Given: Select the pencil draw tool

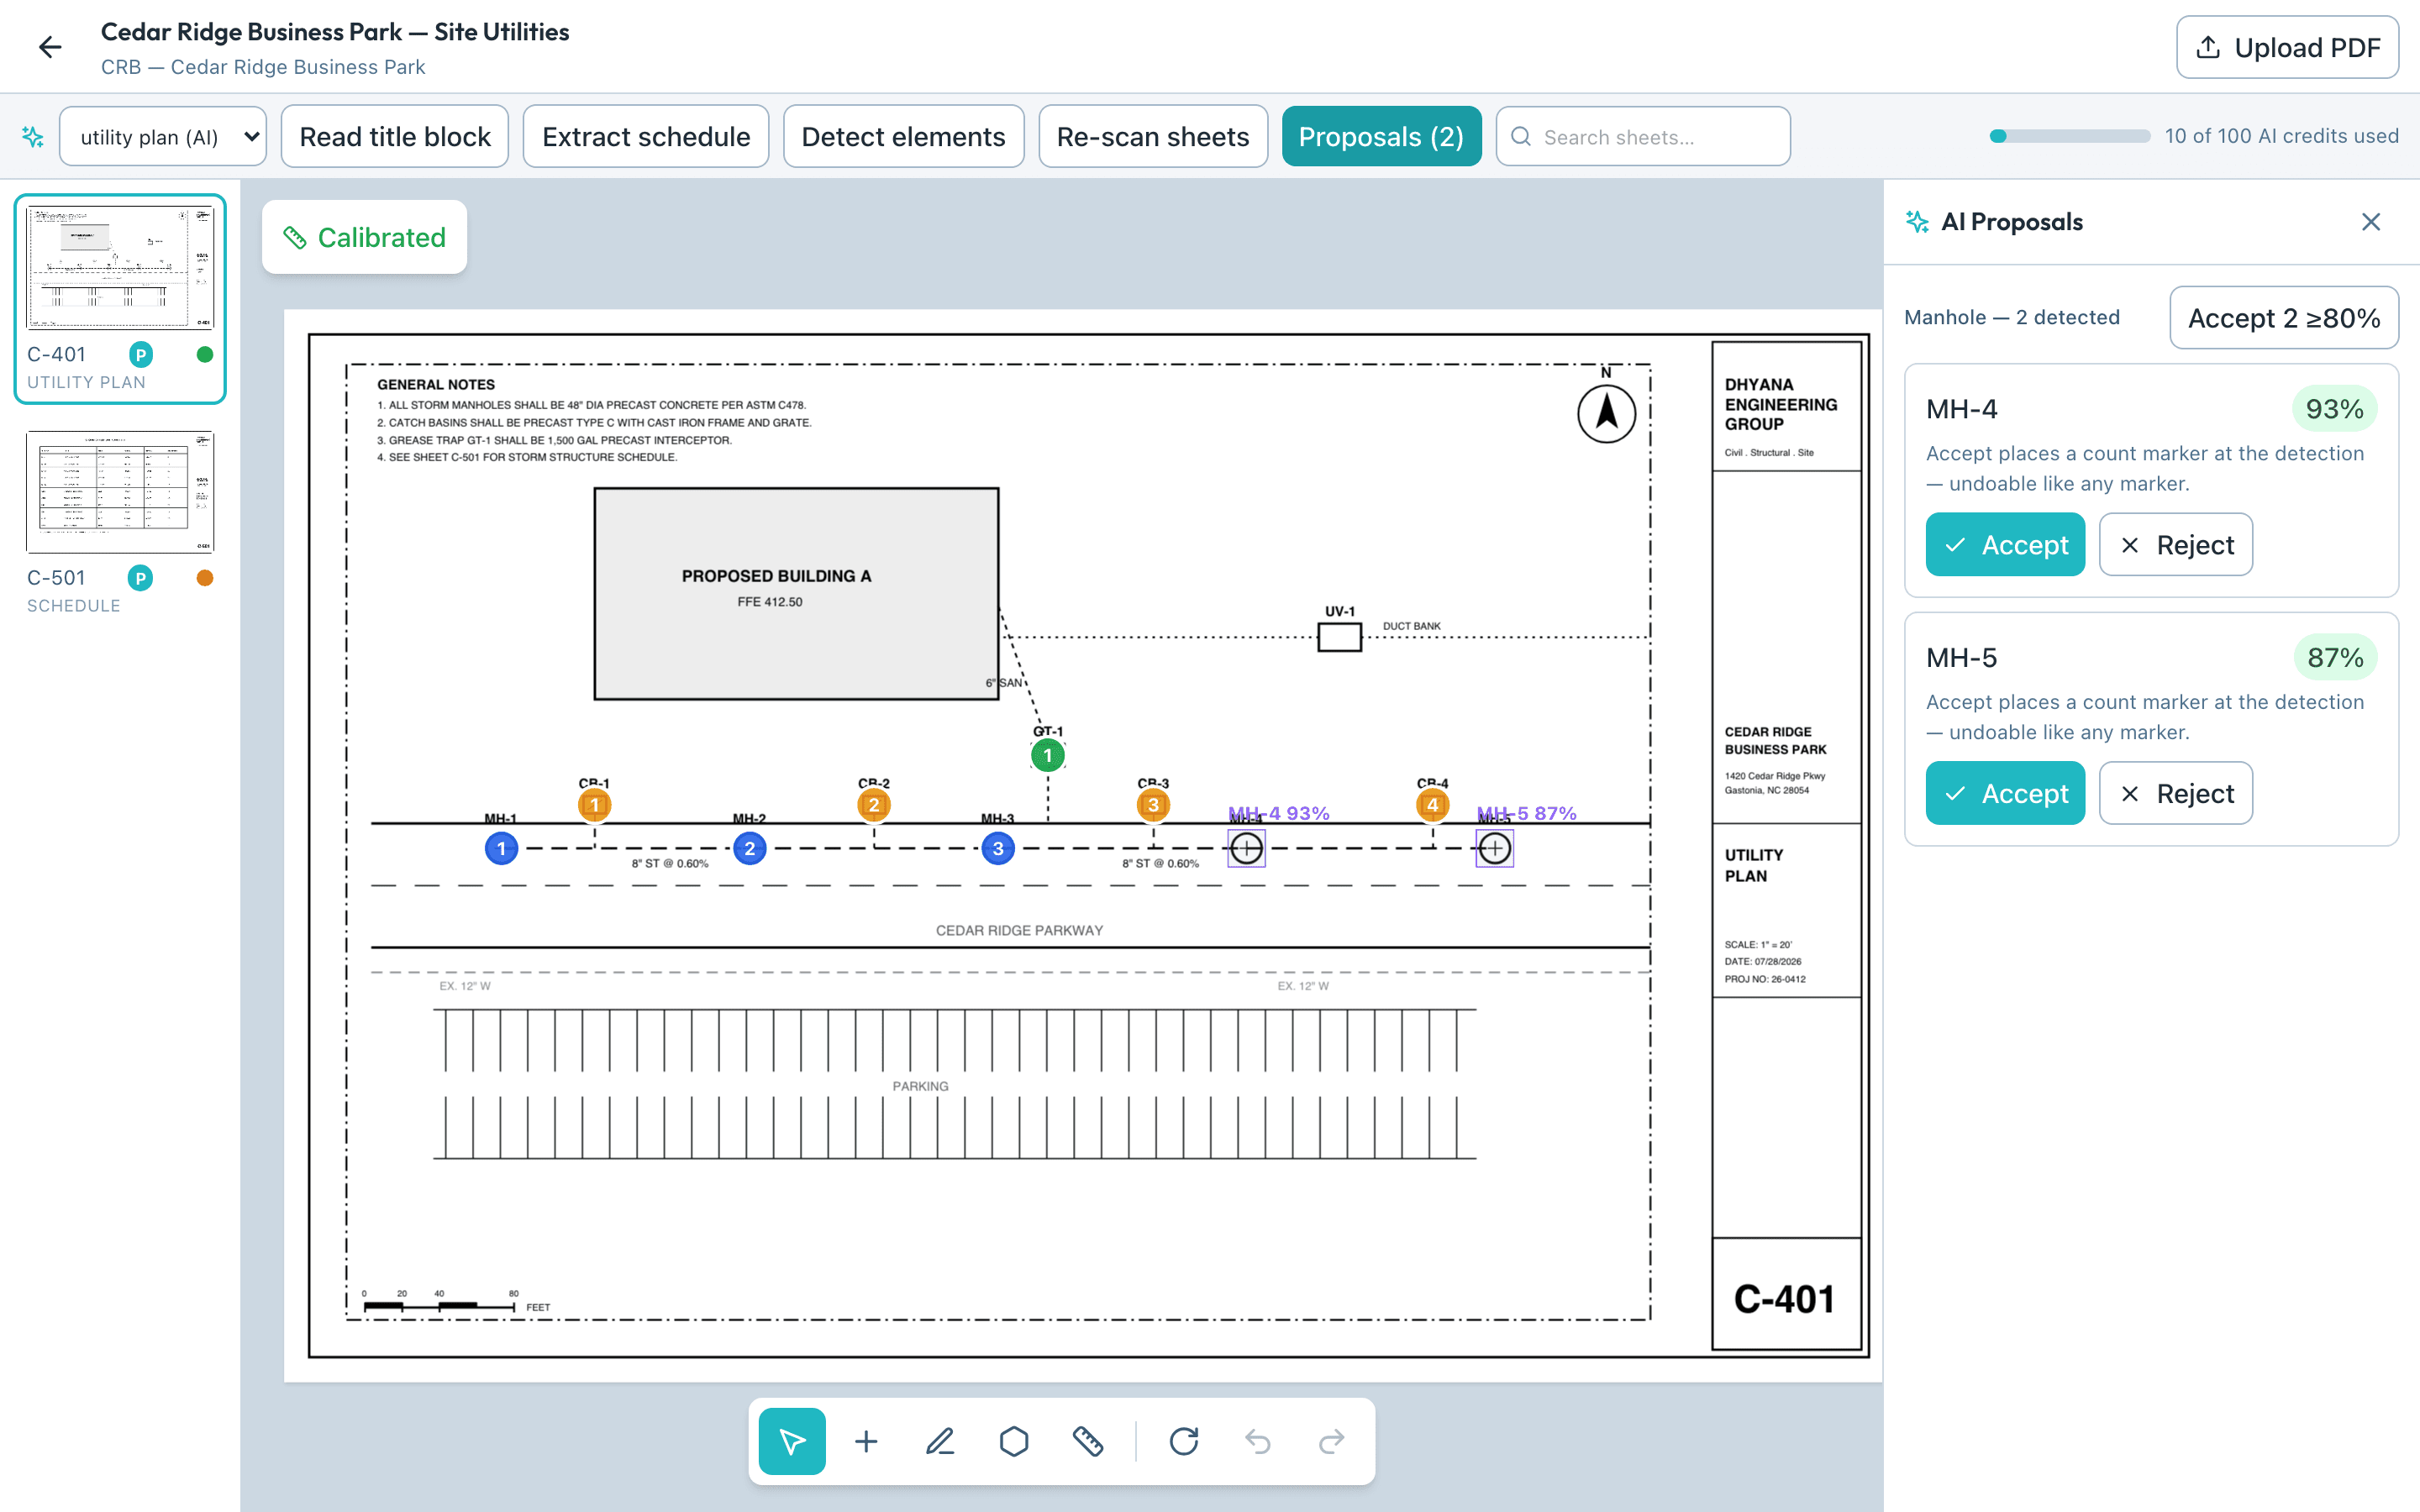Looking at the screenshot, I should click(x=940, y=1442).
